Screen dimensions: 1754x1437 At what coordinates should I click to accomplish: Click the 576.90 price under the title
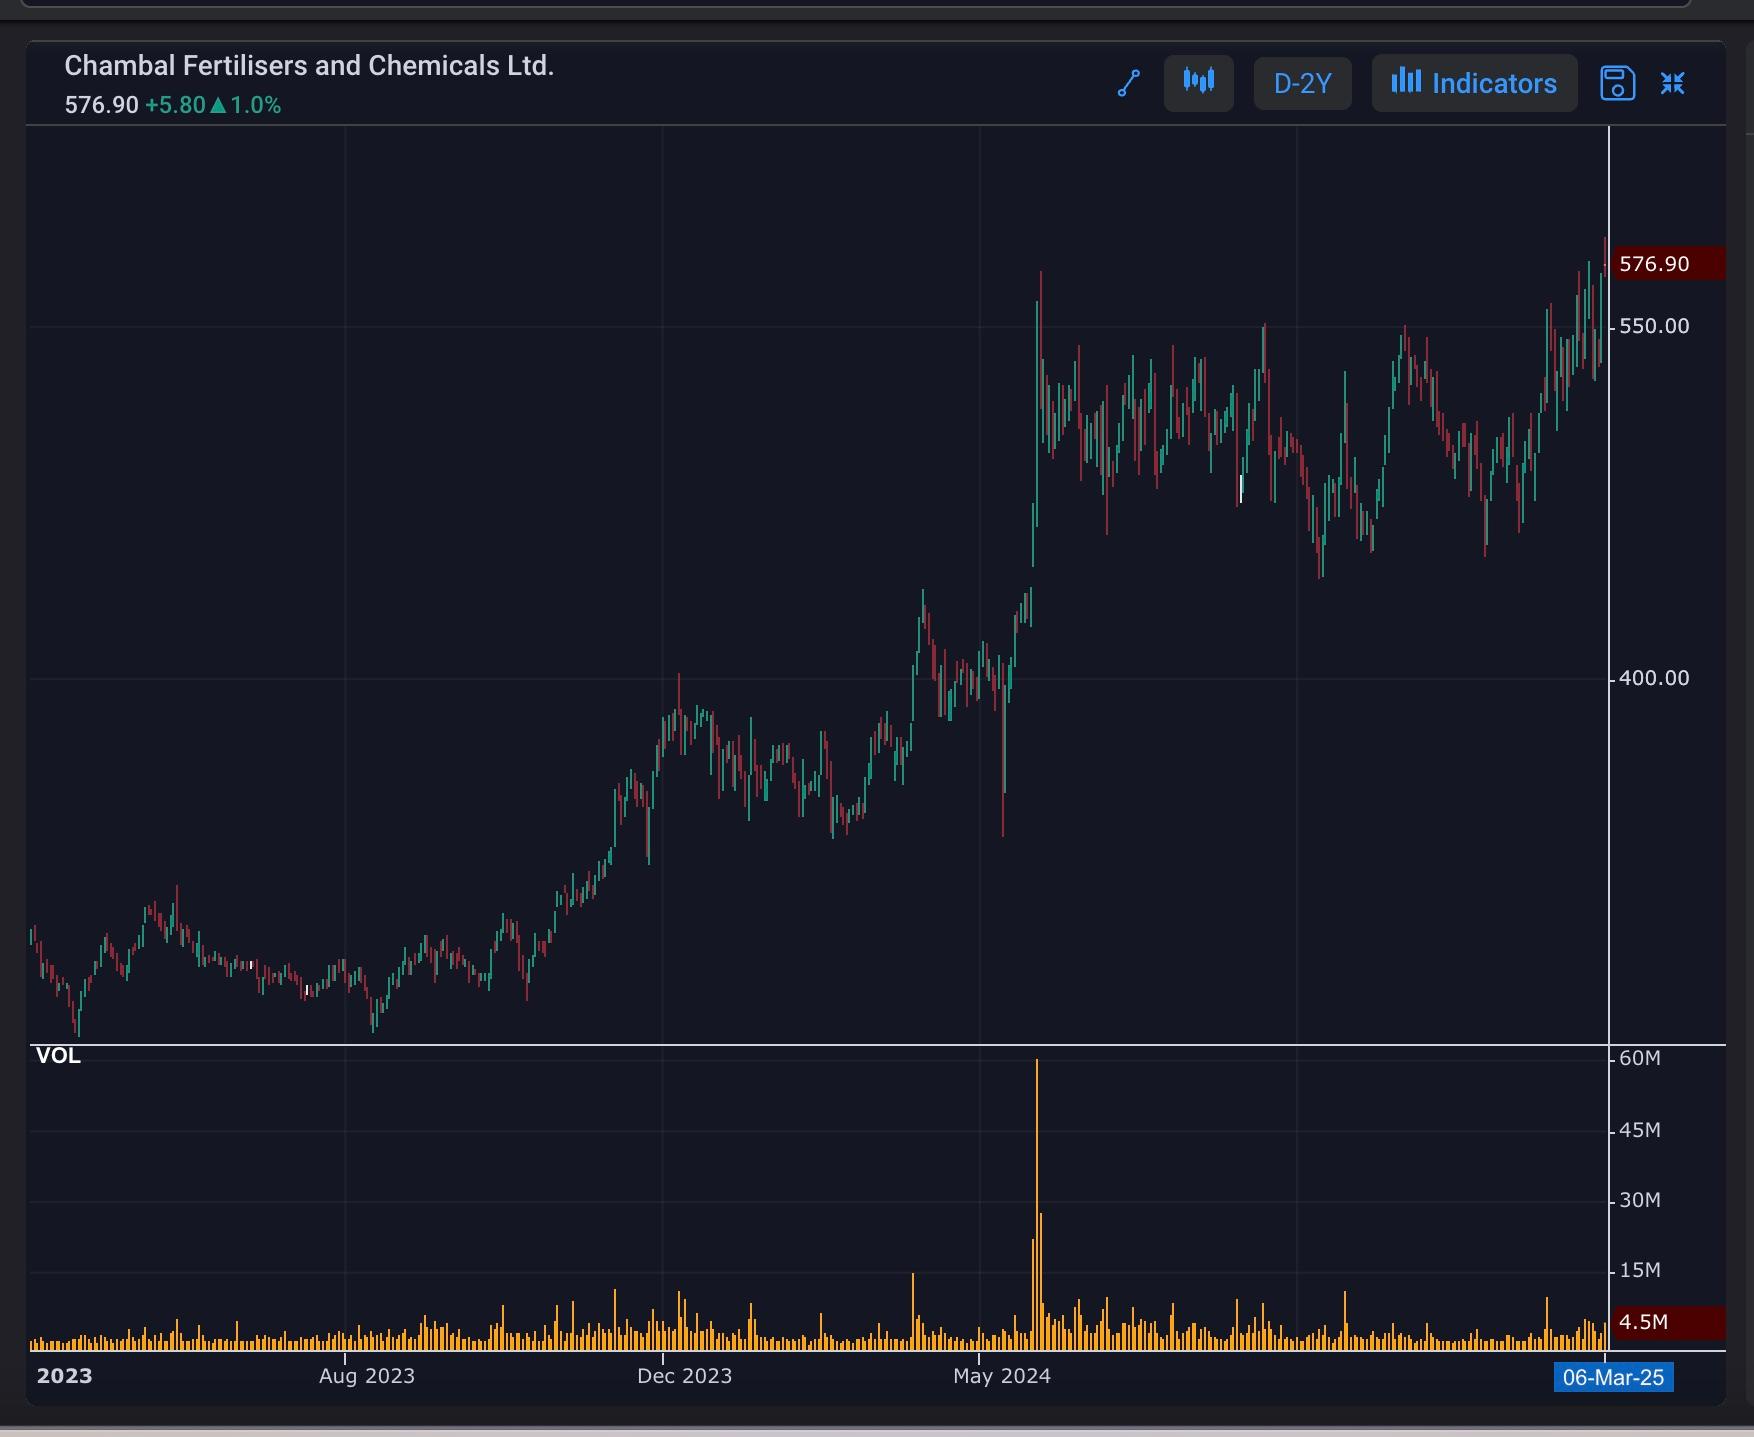pos(101,105)
